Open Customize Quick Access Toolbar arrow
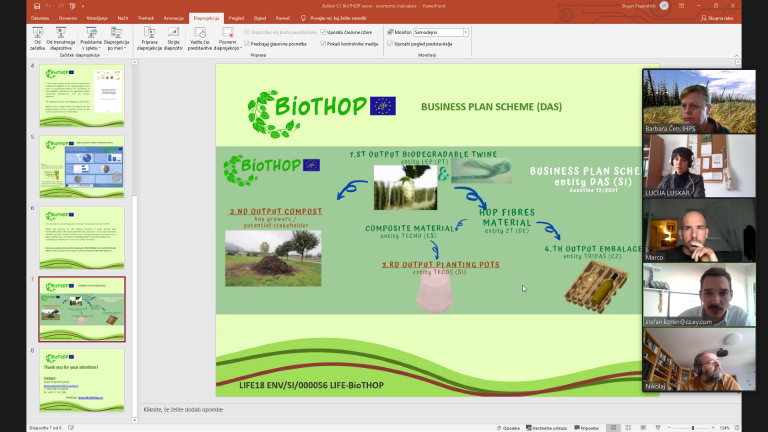768x432 pixels. (83, 6)
